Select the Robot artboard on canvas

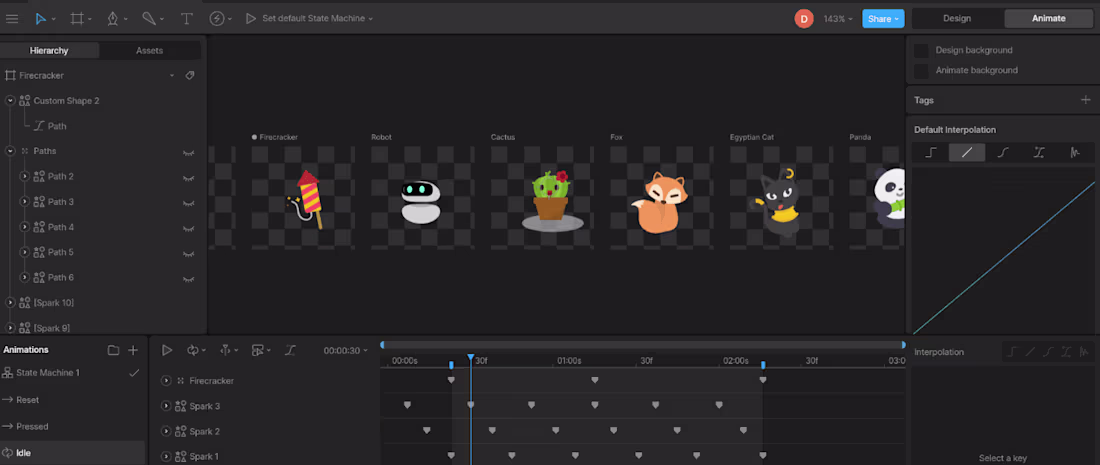422,197
